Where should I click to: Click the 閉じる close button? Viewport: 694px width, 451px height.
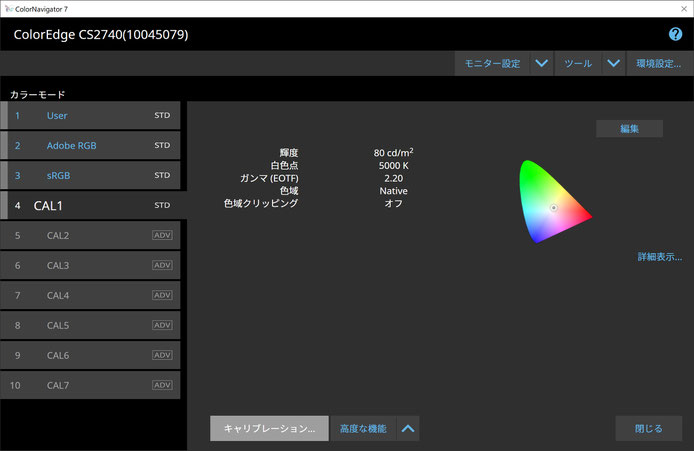pyautogui.click(x=649, y=428)
